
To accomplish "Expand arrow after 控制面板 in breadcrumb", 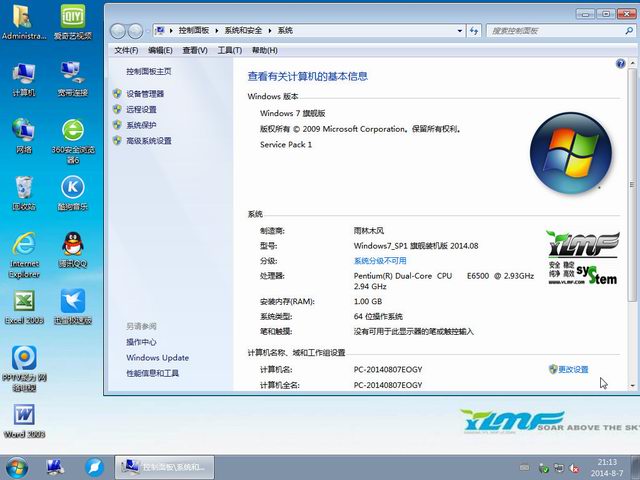I will coord(216,31).
